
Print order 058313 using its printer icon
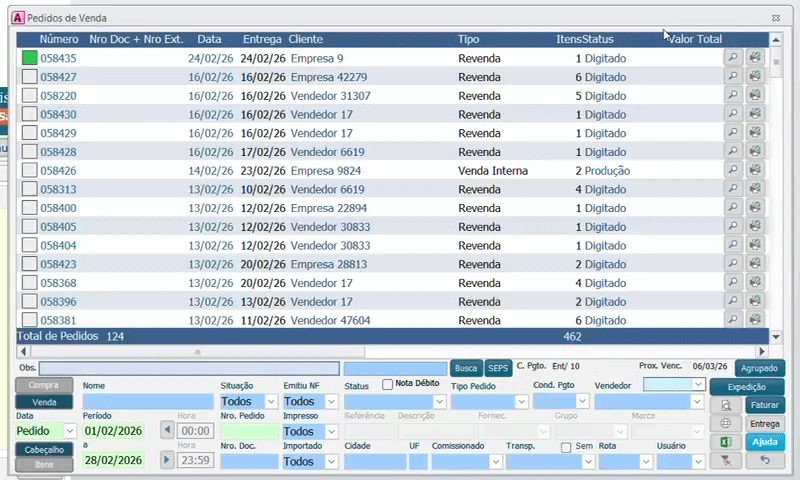pyautogui.click(x=755, y=190)
